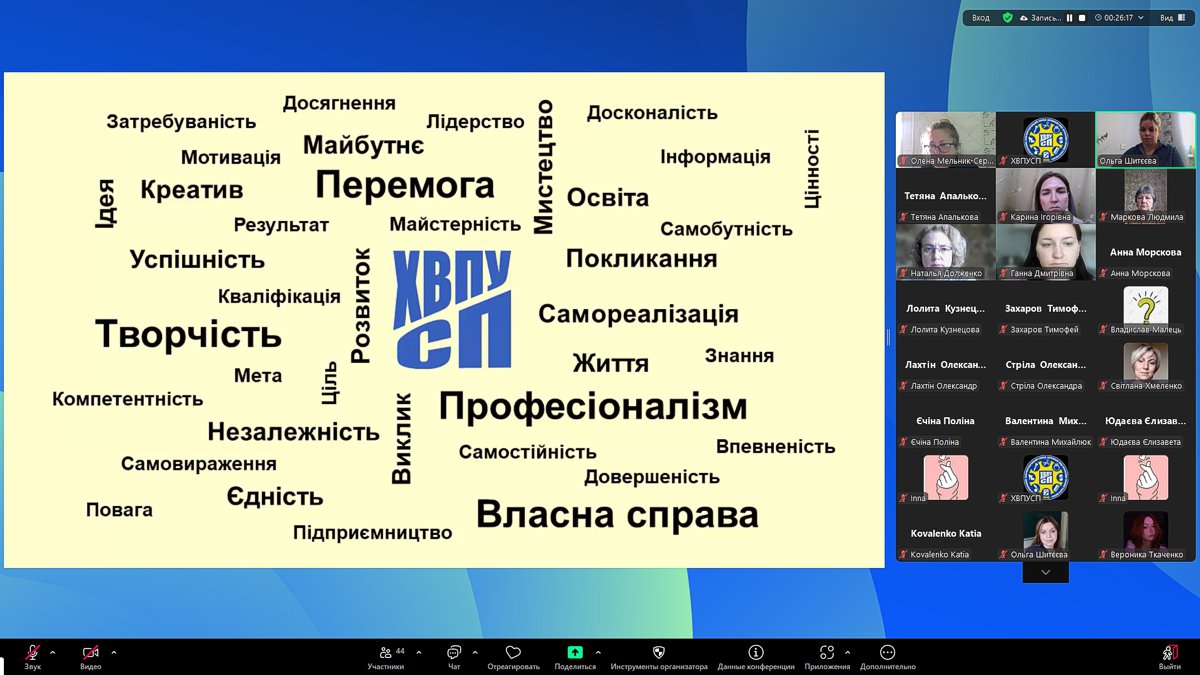The height and width of the screenshot is (675, 1200).
Task: Click the green encryption shield icon
Action: click(1008, 18)
